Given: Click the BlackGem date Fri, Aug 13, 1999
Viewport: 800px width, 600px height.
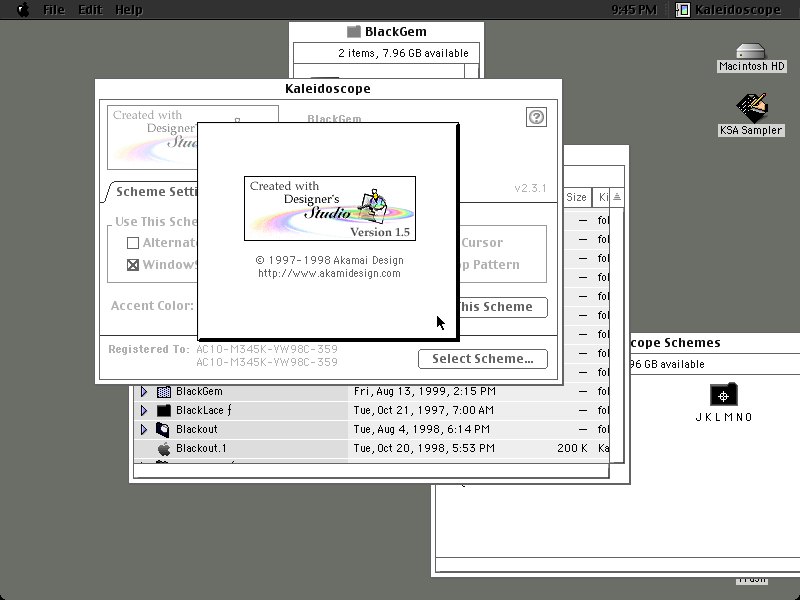Looking at the screenshot, I should click(424, 391).
